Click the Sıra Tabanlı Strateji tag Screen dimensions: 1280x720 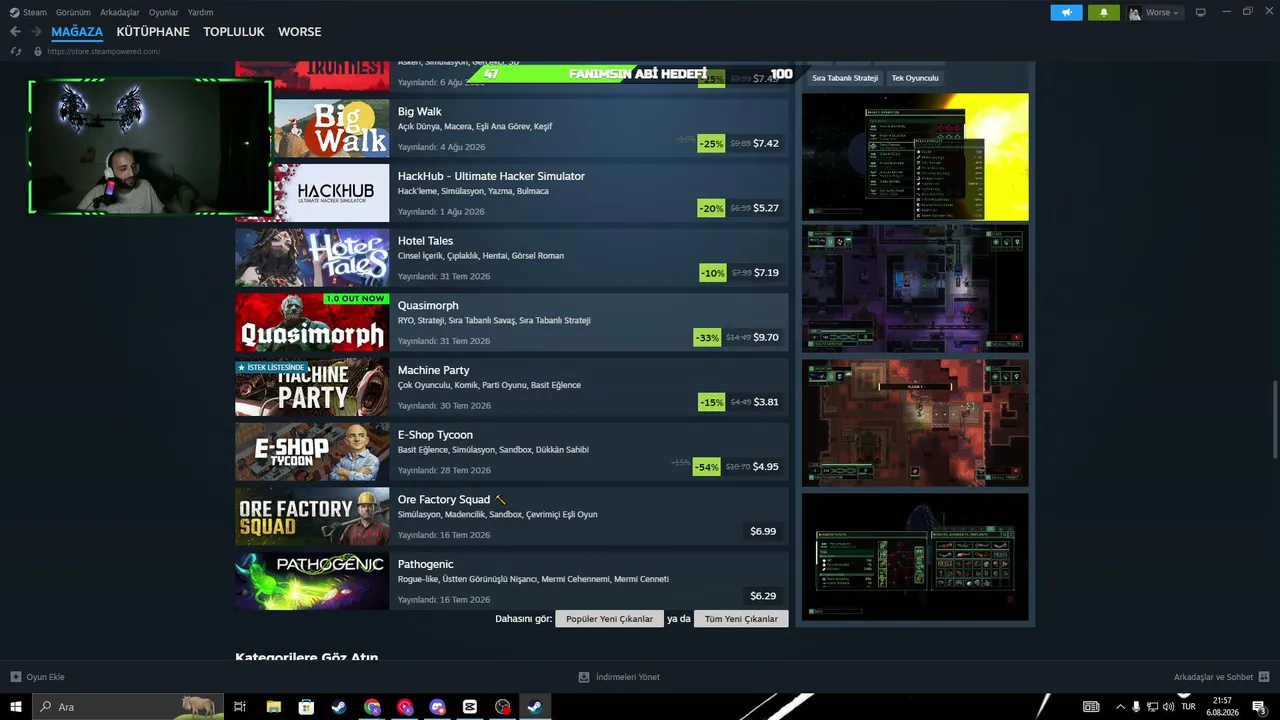845,78
